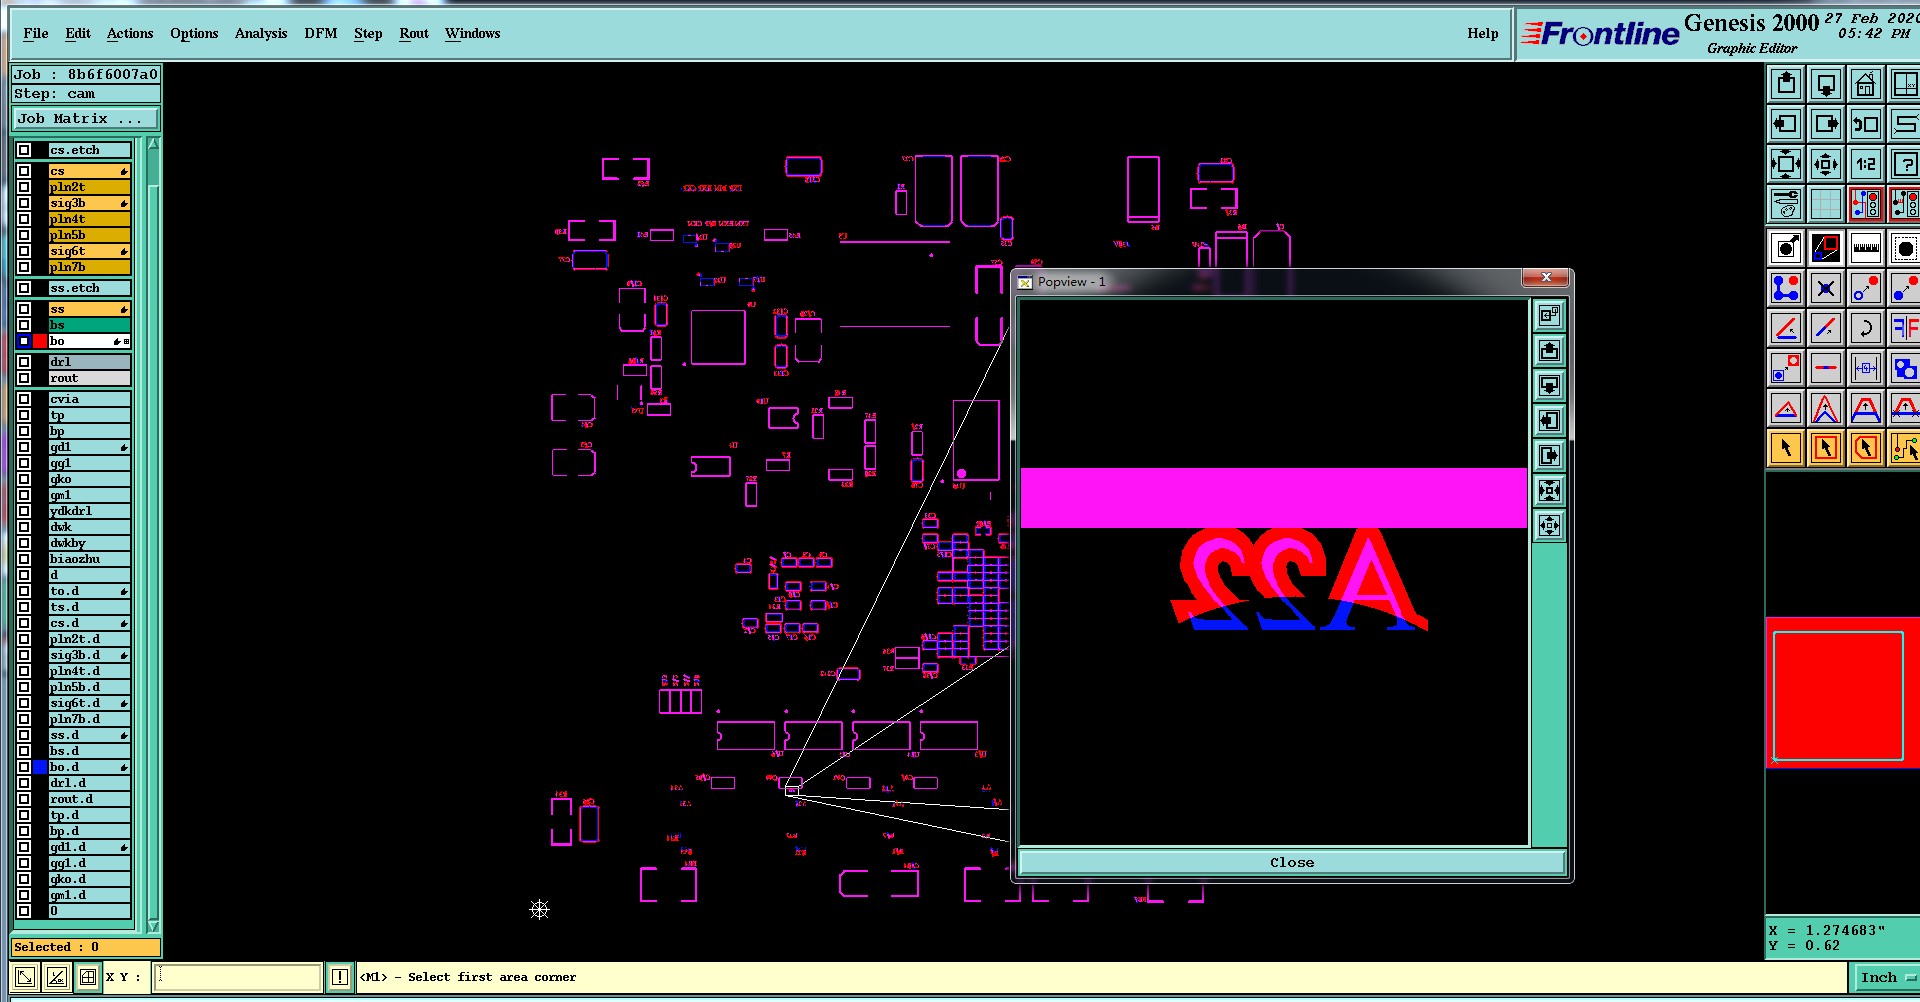Viewport: 1920px width, 1002px height.
Task: Open the Edit menu
Action: pos(78,33)
